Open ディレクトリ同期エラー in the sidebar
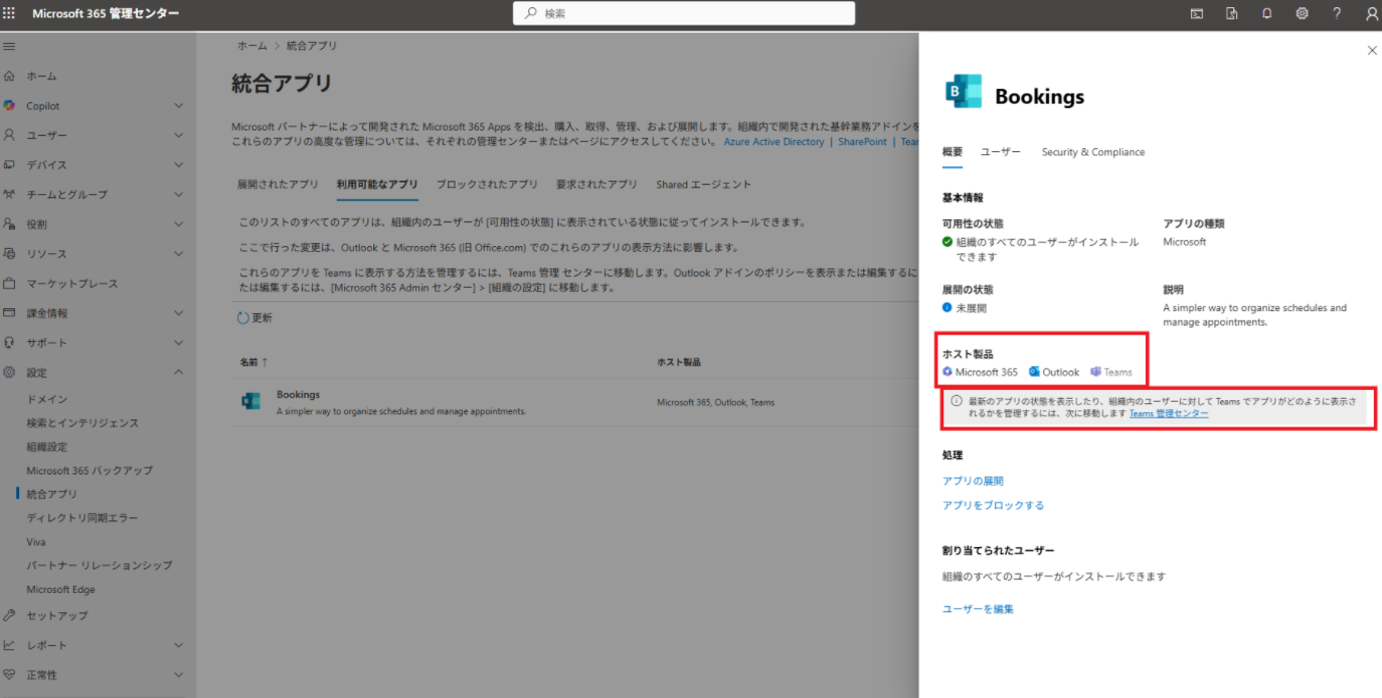 83,518
